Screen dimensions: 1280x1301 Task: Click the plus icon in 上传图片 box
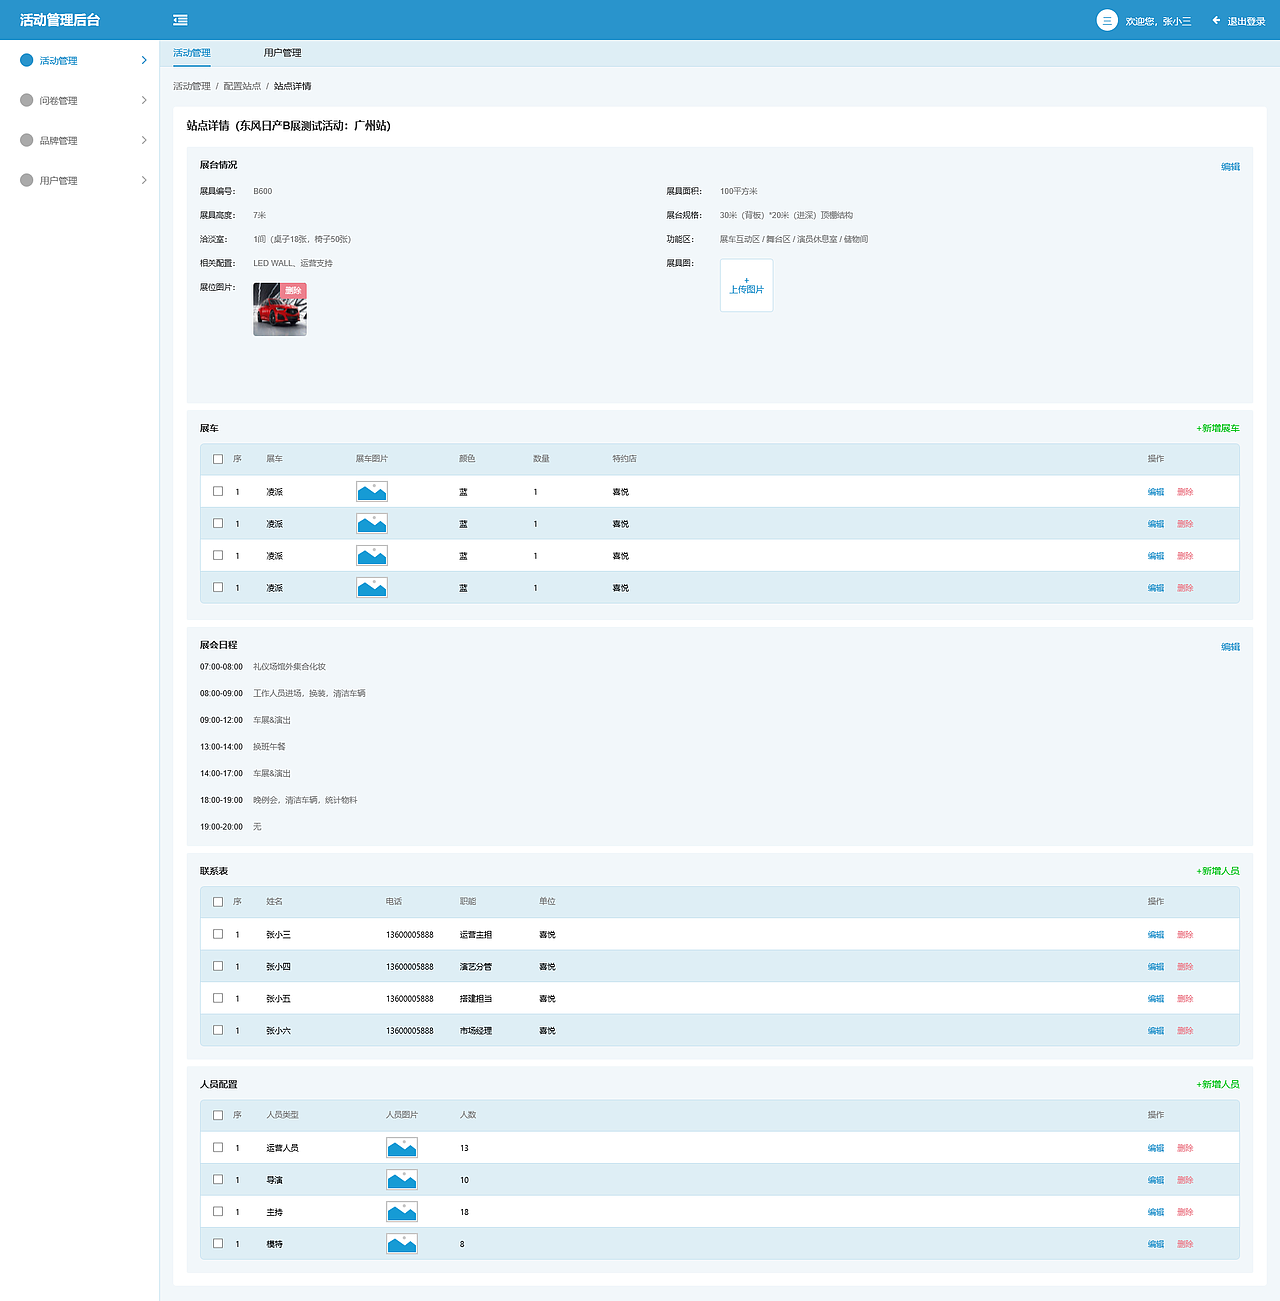coord(746,280)
